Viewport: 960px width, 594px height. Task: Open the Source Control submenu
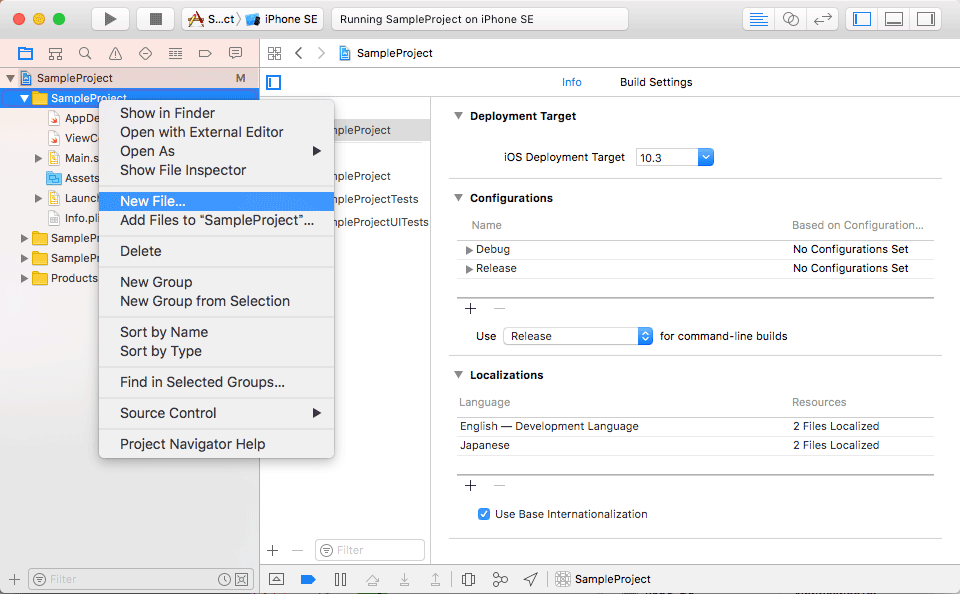tap(216, 413)
